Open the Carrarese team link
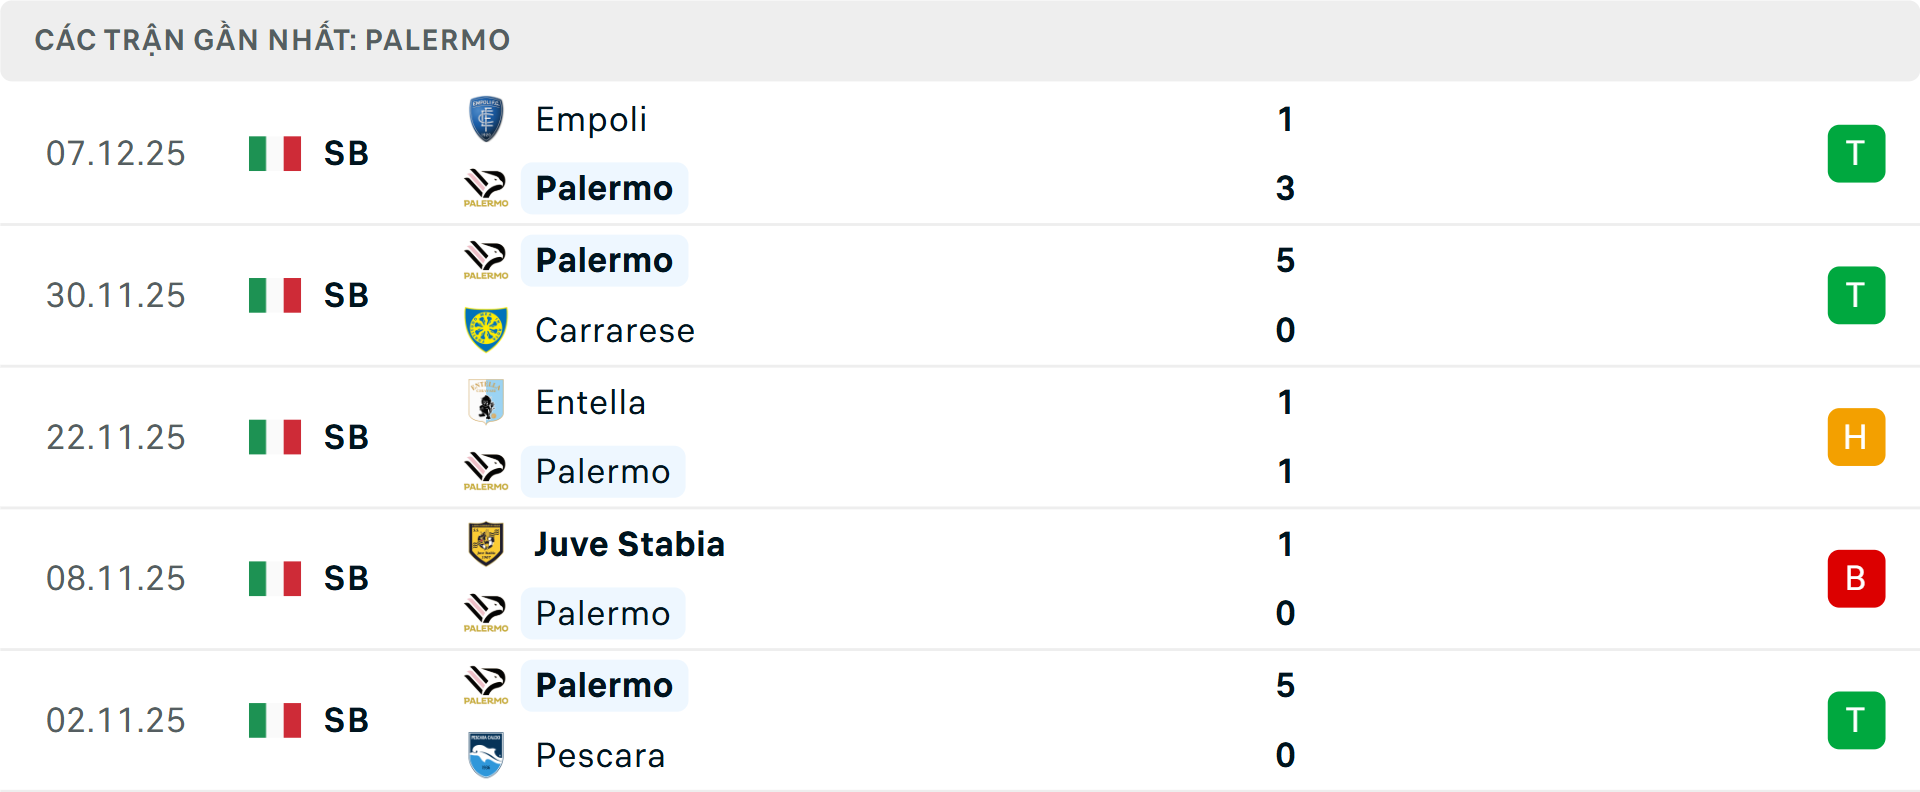Screen dimensions: 1920x792 point(615,330)
